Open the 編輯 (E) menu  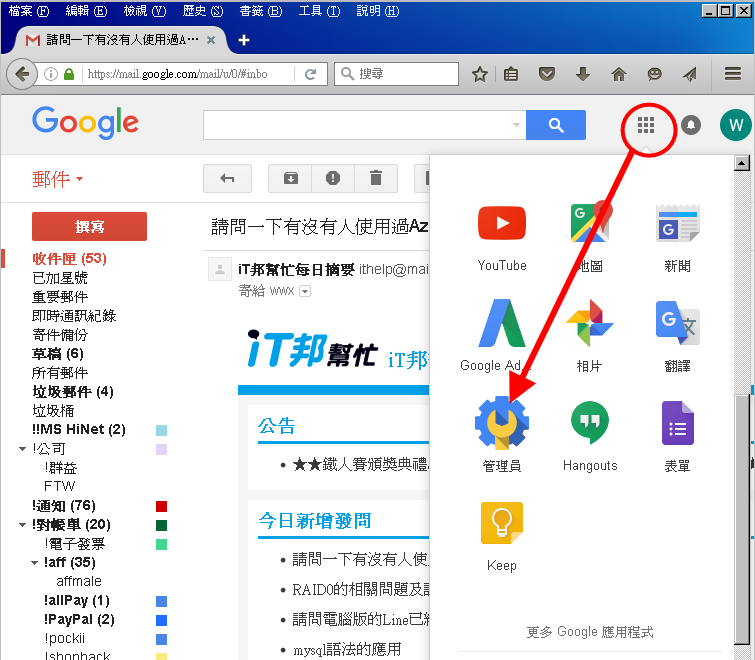tap(86, 11)
